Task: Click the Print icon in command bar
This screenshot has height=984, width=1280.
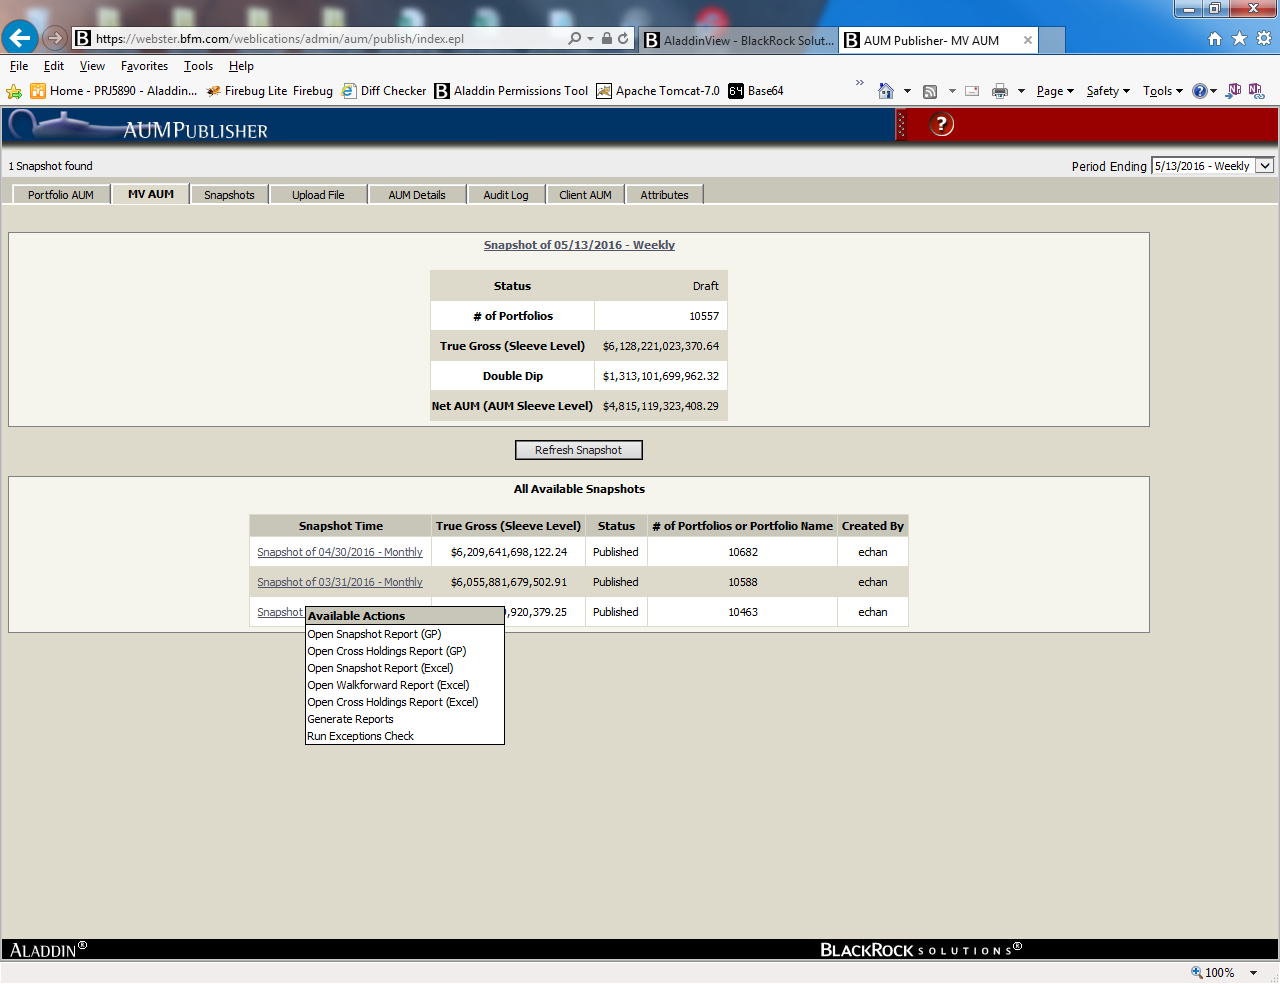Action: (1000, 91)
